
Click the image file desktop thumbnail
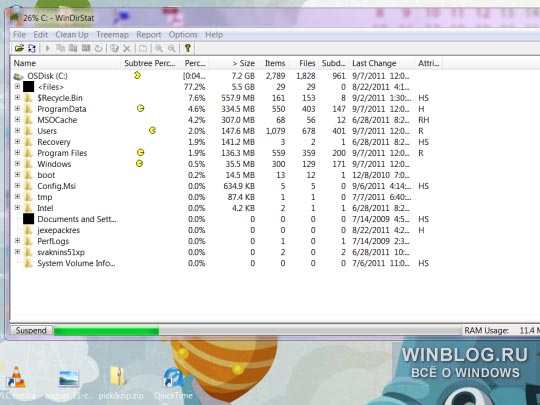pos(69,378)
